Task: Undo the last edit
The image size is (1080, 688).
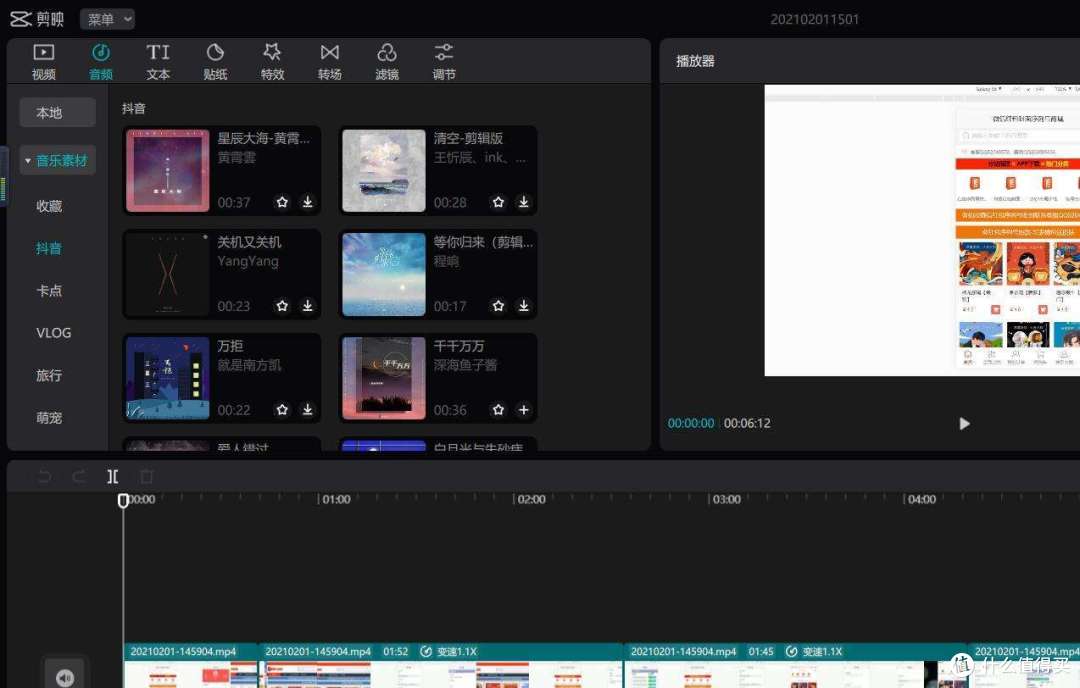Action: [44, 476]
